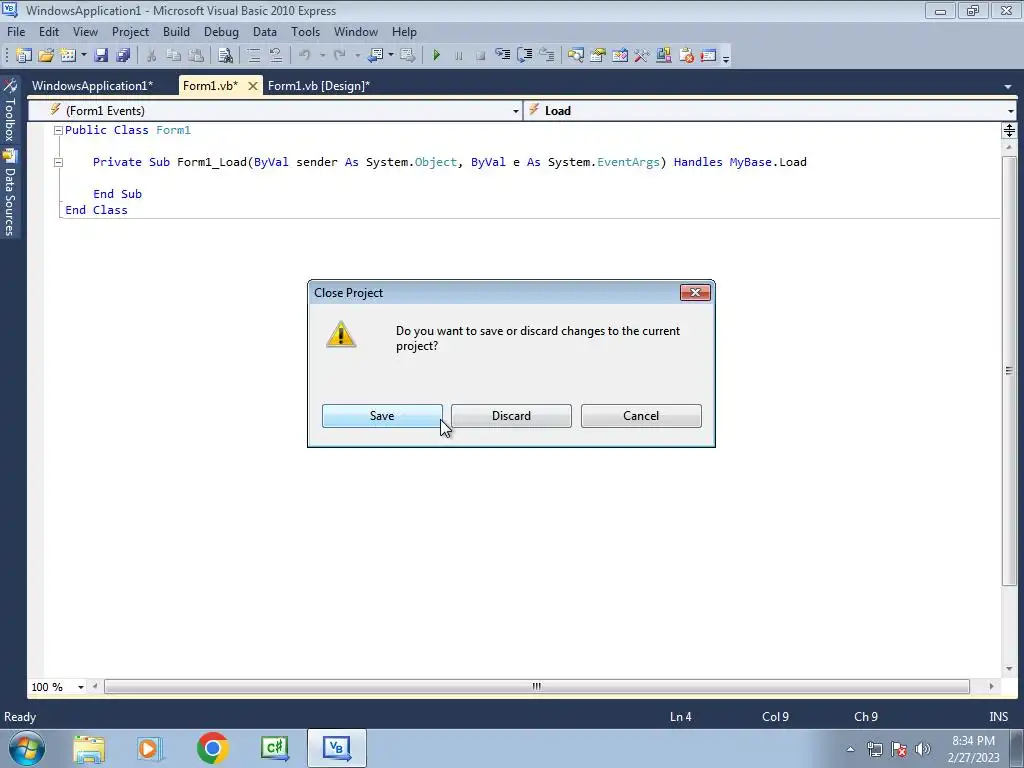Click the Stop Debugging square icon

point(481,56)
